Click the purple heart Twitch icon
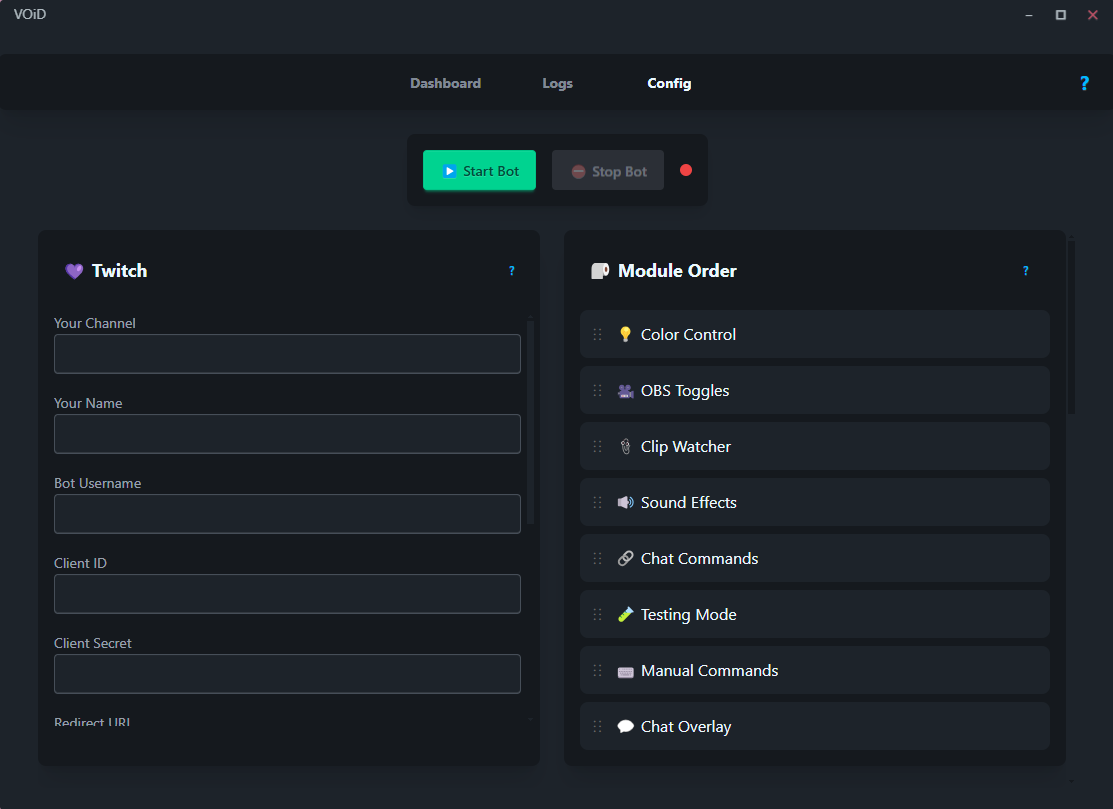Image resolution: width=1113 pixels, height=809 pixels. 74,271
